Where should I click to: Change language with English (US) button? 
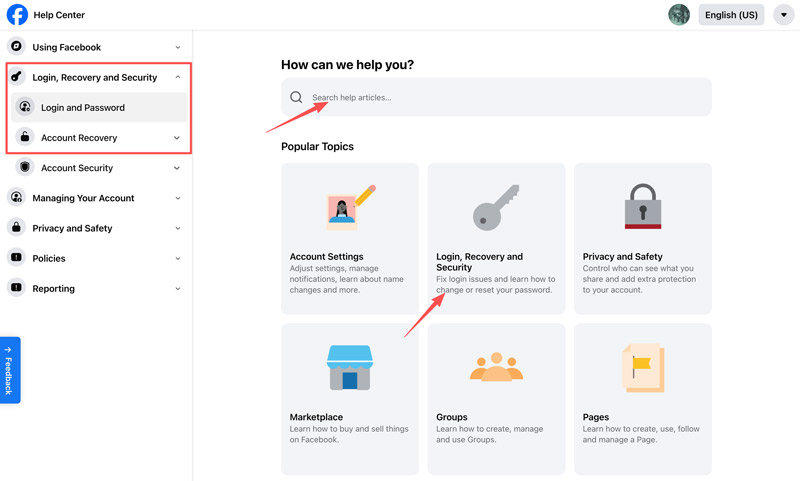731,15
